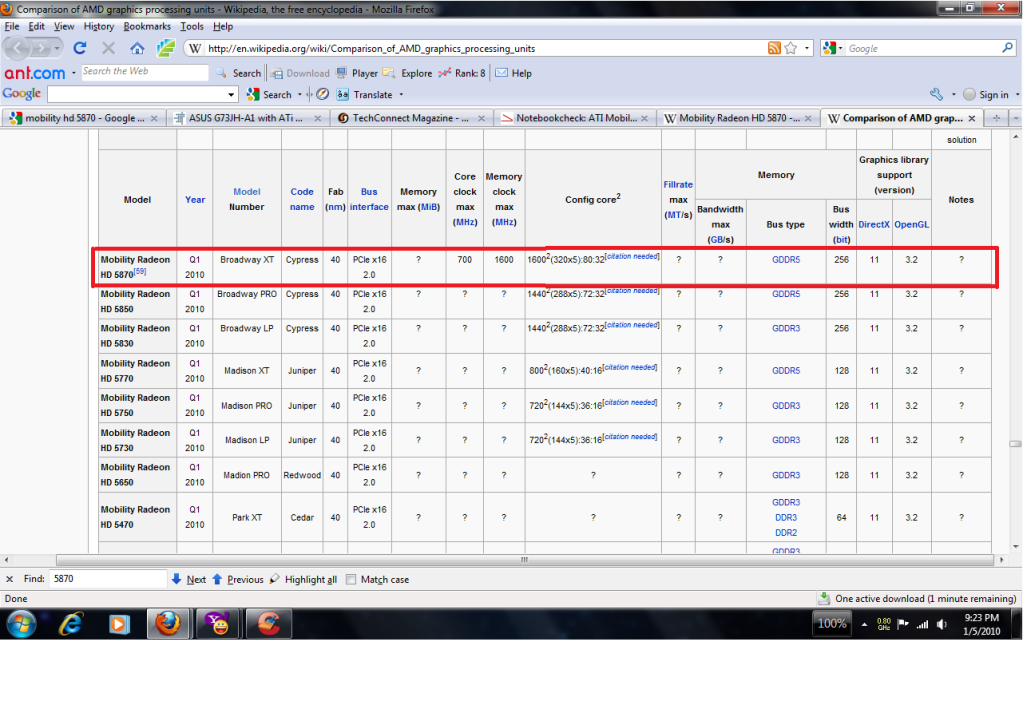Click One active download status
1023x709 pixels.
(x=917, y=598)
